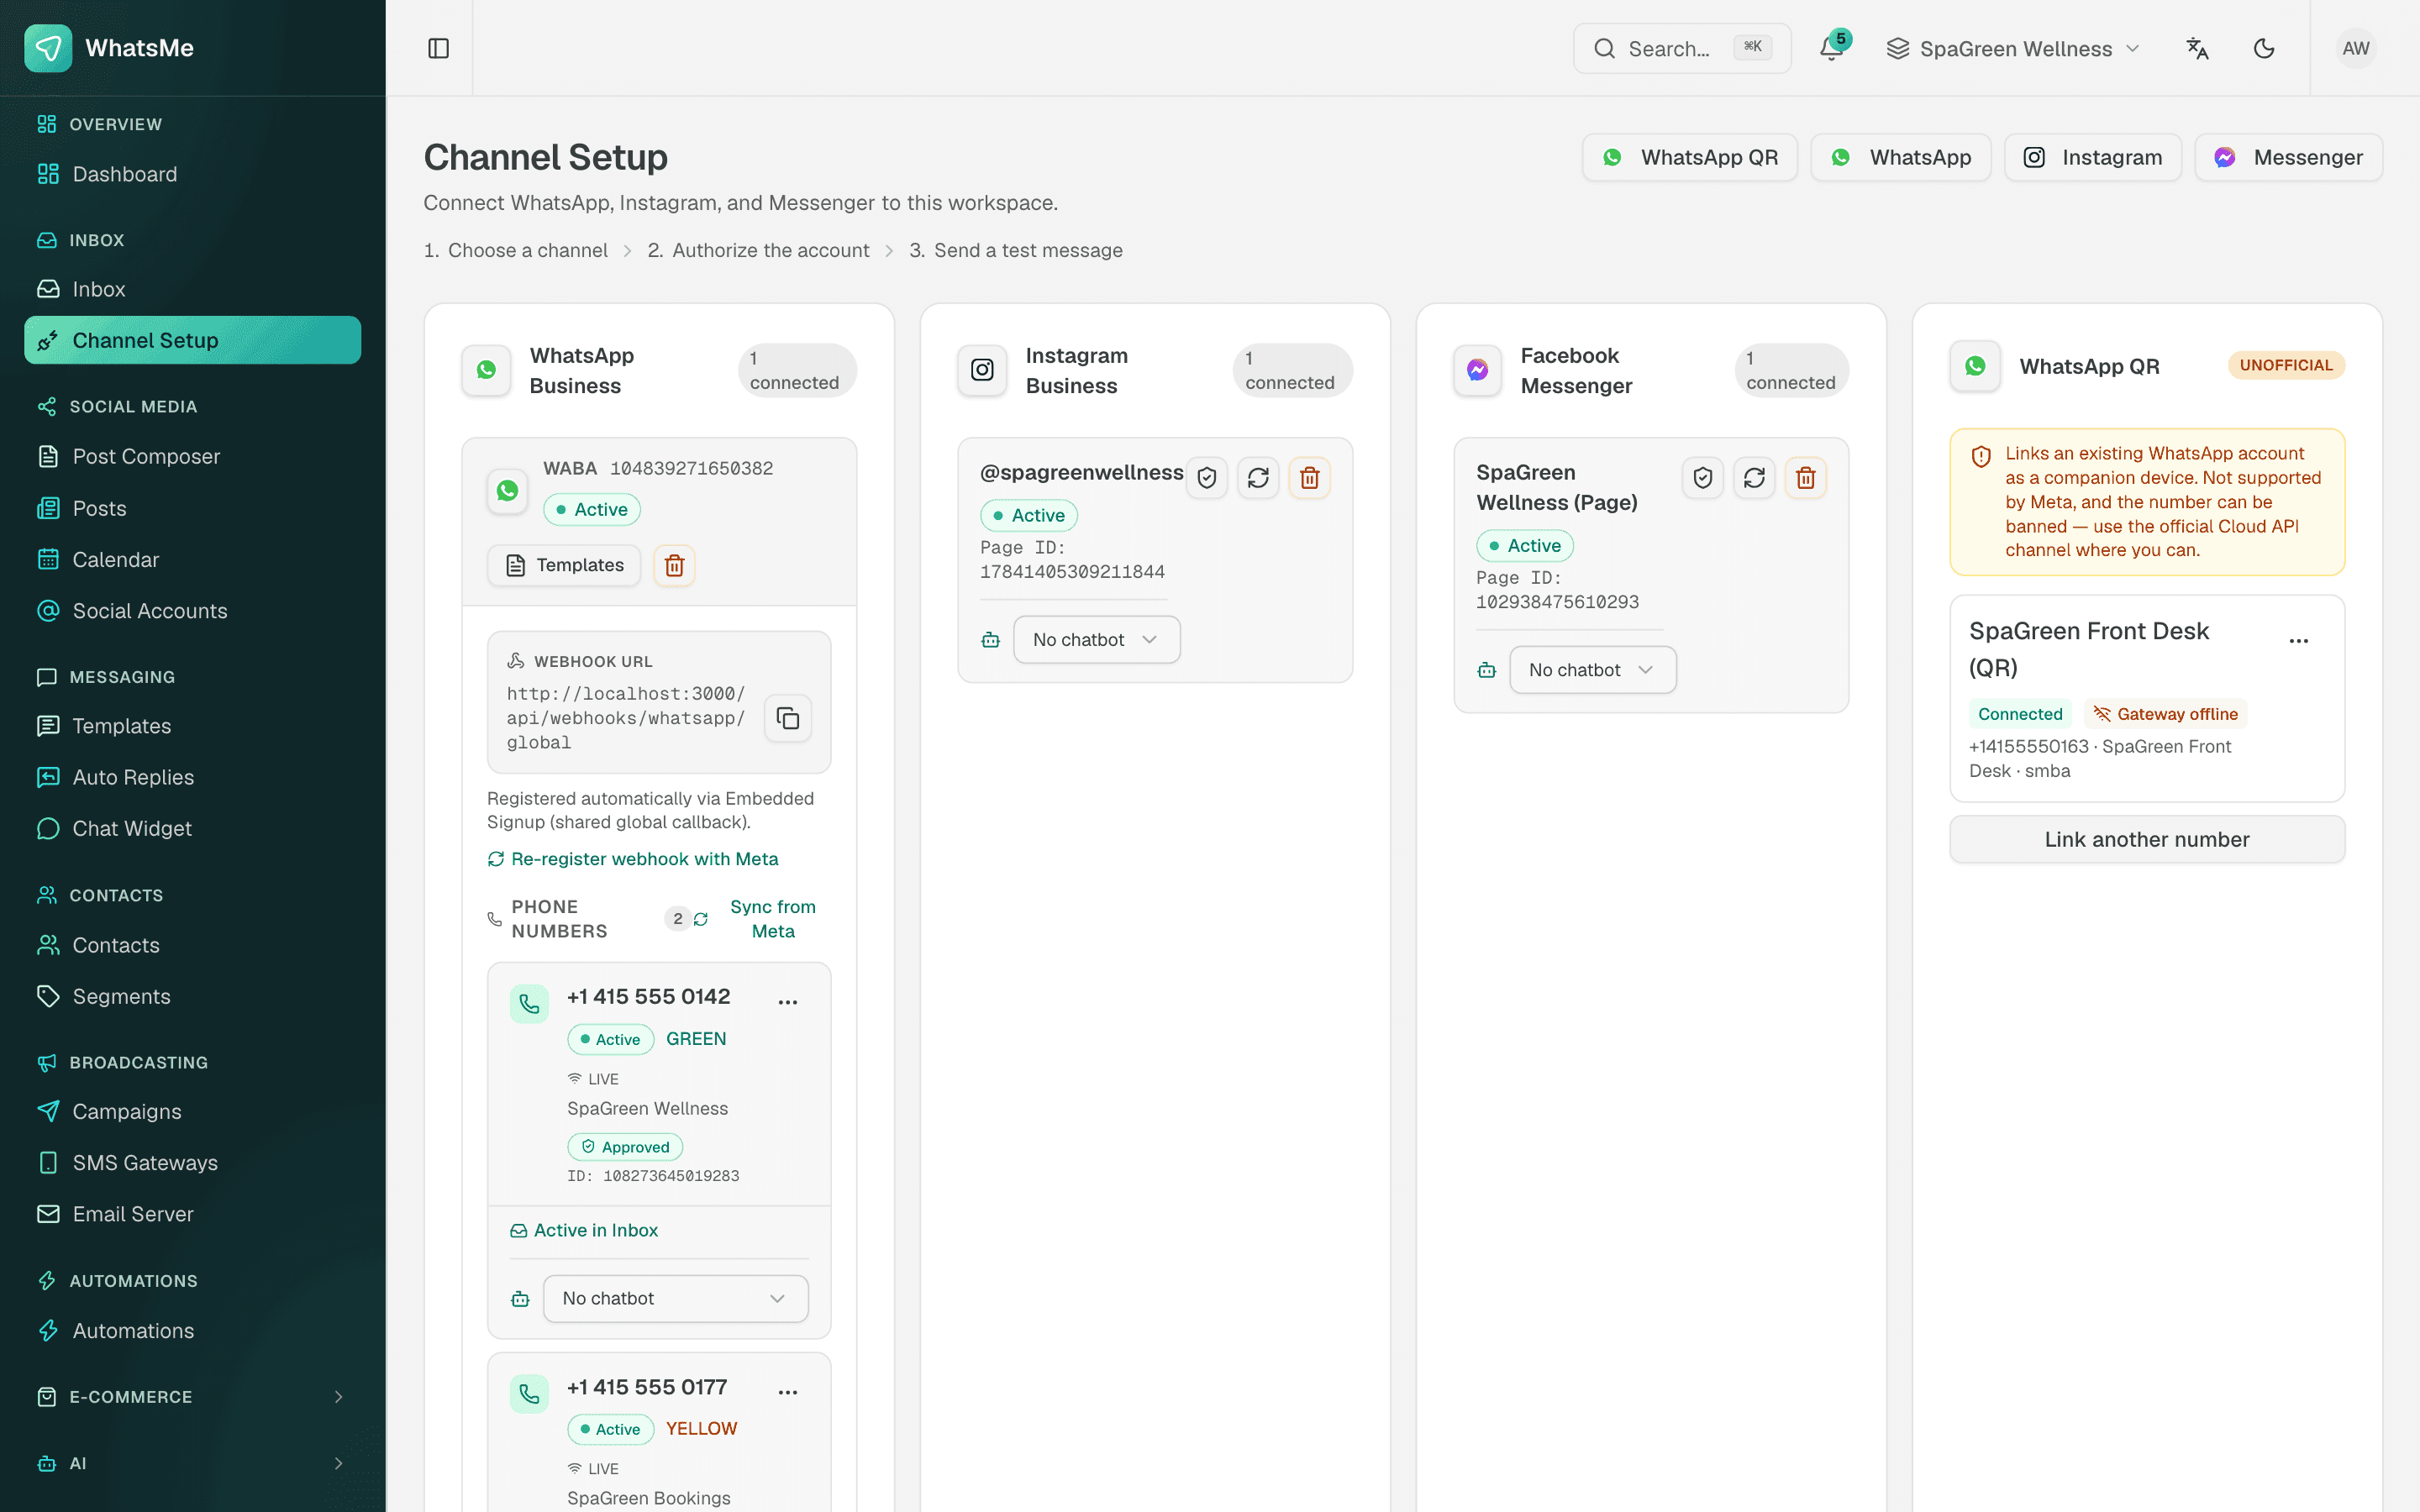
Task: Open the AW user avatar menu
Action: click(2356, 48)
